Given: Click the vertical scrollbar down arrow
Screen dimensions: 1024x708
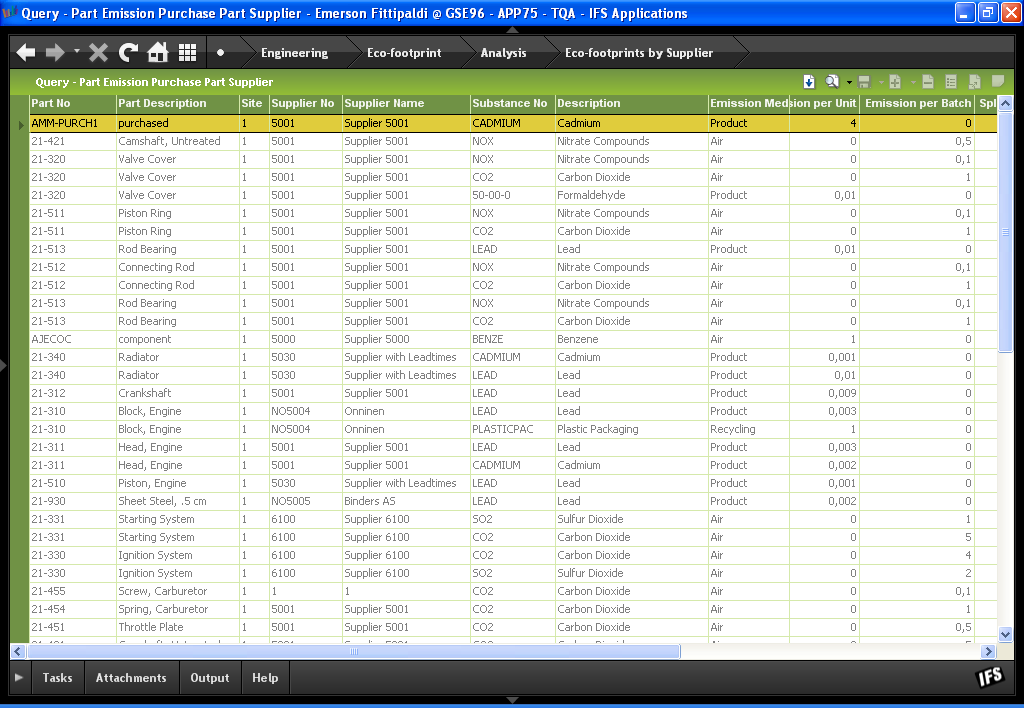Looking at the screenshot, I should (1006, 634).
